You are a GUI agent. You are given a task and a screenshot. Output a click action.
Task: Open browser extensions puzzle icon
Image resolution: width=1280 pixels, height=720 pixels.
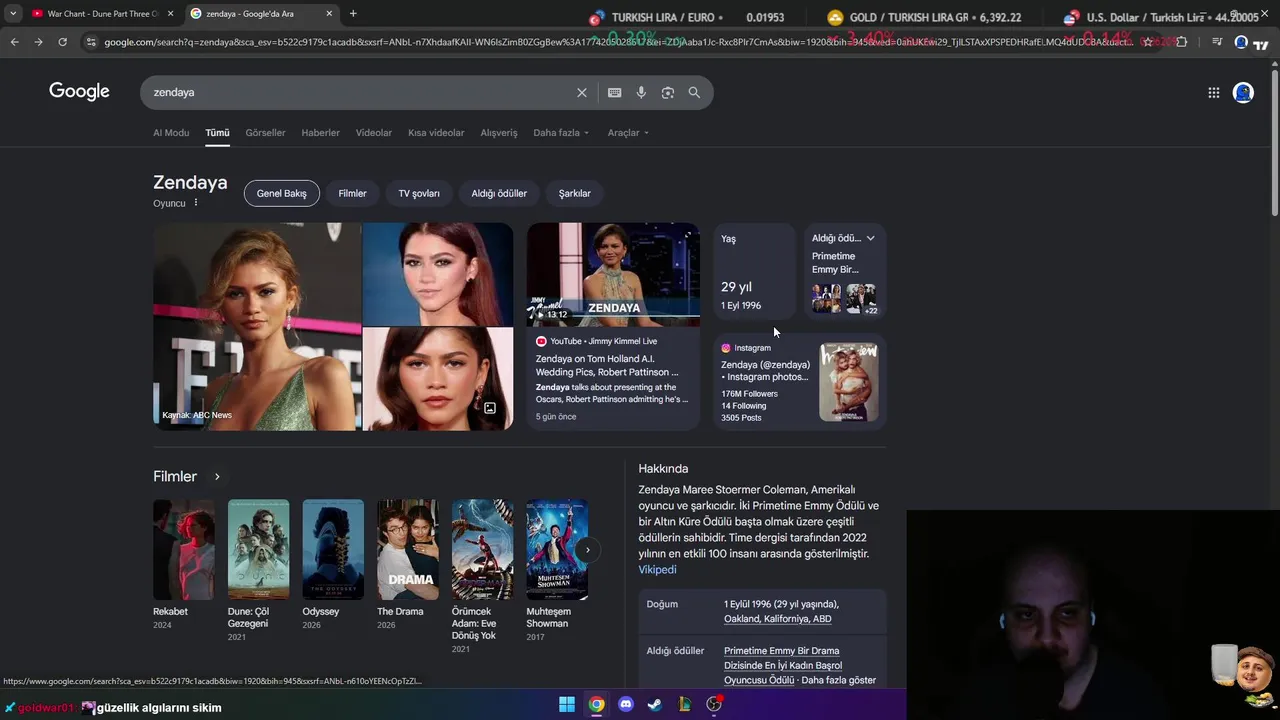tap(1182, 42)
